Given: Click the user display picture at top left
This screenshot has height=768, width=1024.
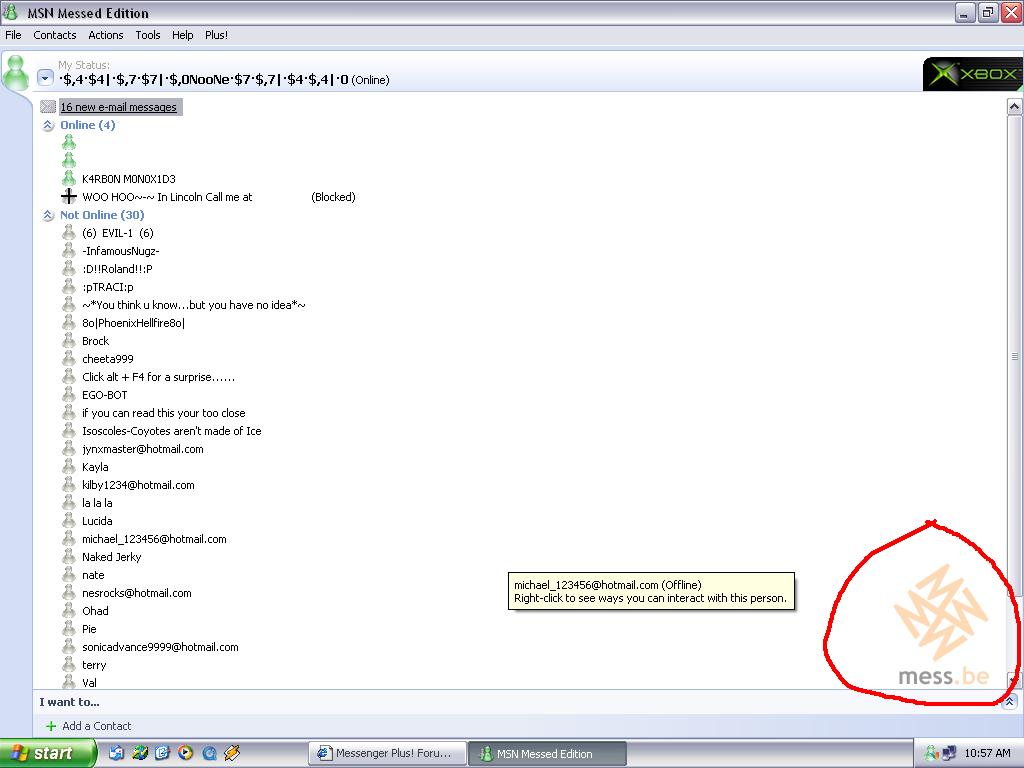Looking at the screenshot, I should [x=17, y=73].
